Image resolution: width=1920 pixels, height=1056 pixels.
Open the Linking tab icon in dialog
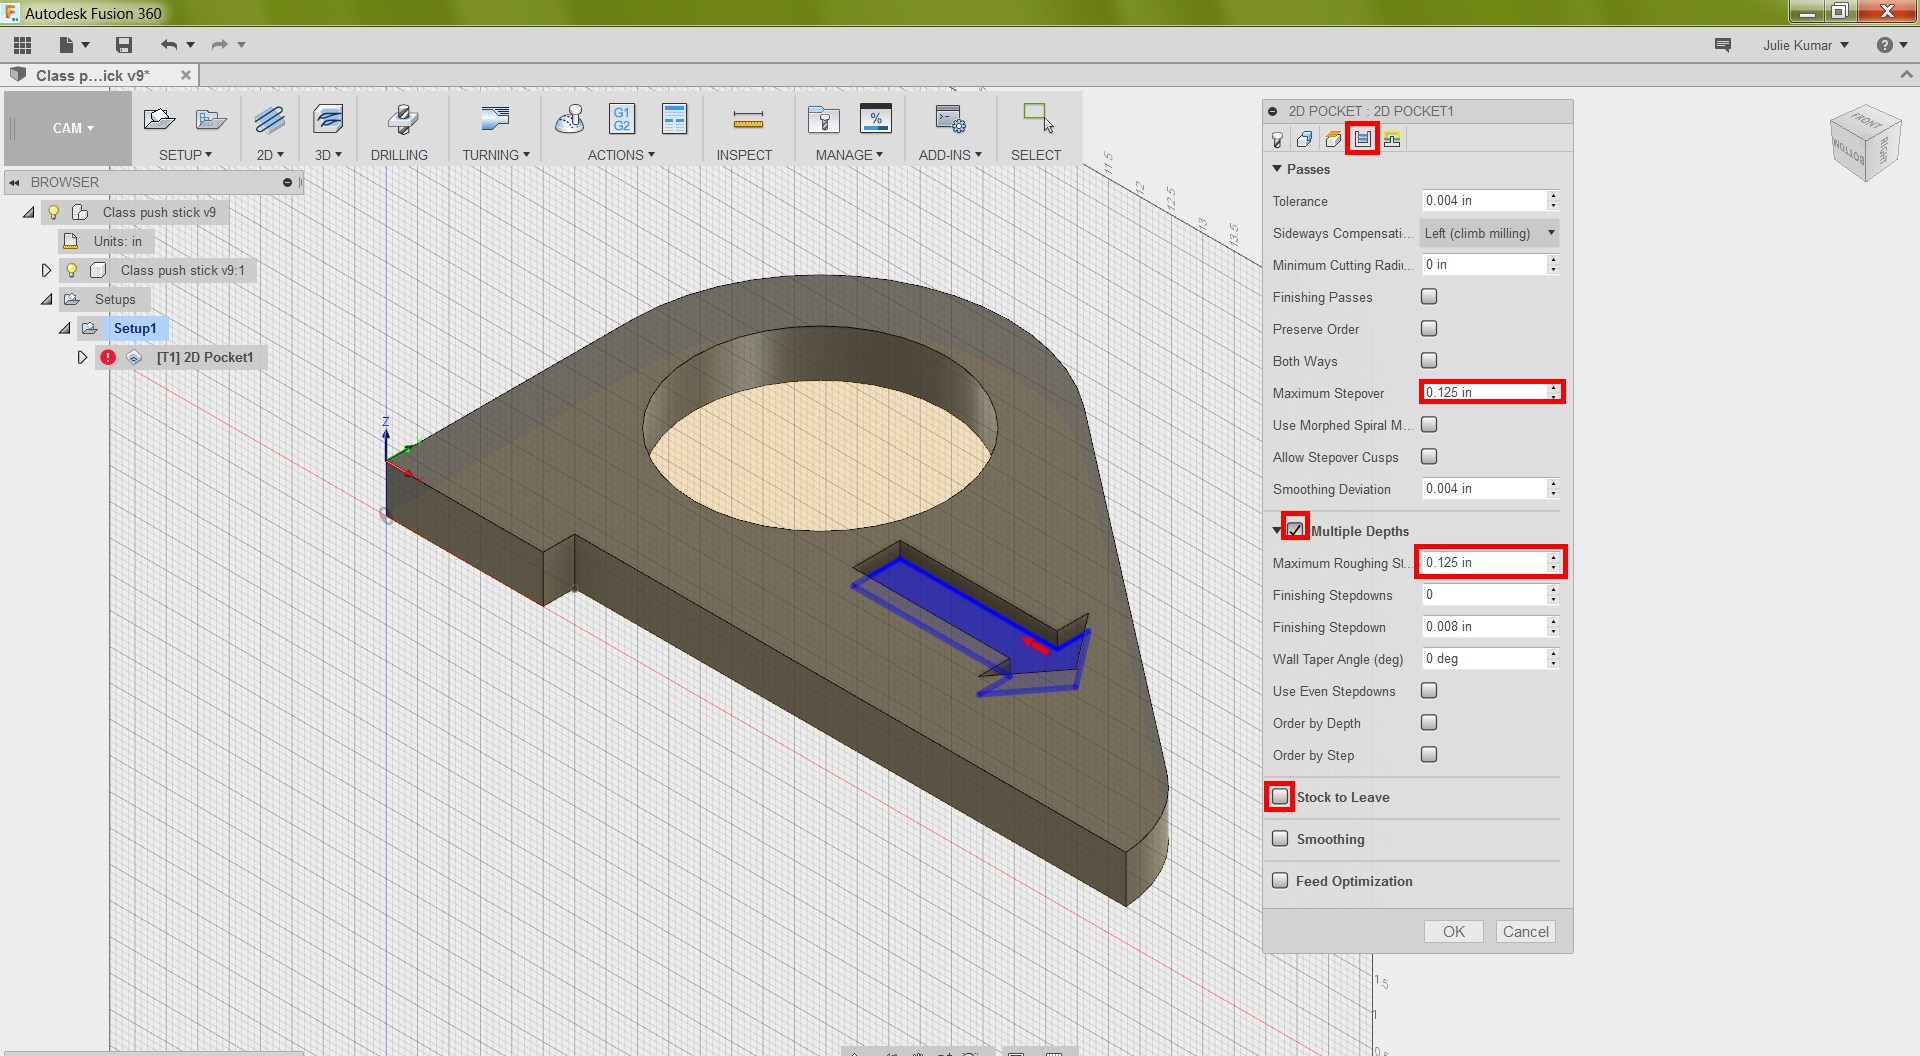(1392, 139)
